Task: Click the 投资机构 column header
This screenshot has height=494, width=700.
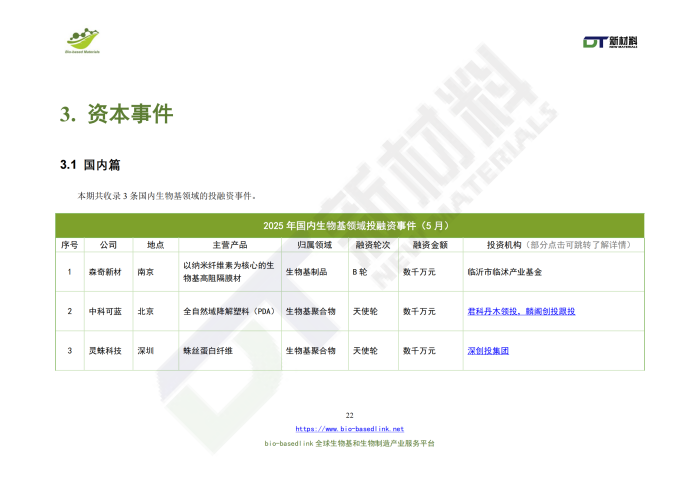Action: pyautogui.click(x=505, y=244)
